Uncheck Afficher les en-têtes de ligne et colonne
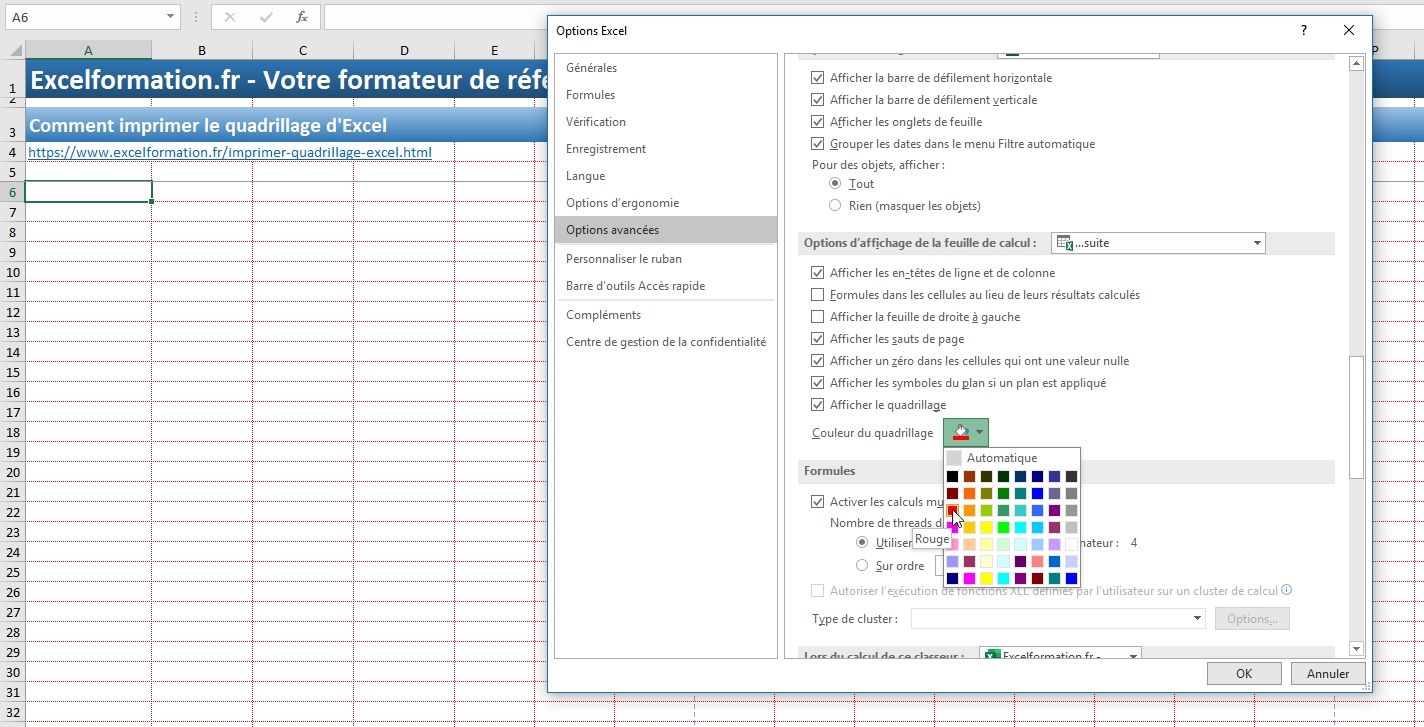The width and height of the screenshot is (1424, 727). [x=817, y=273]
